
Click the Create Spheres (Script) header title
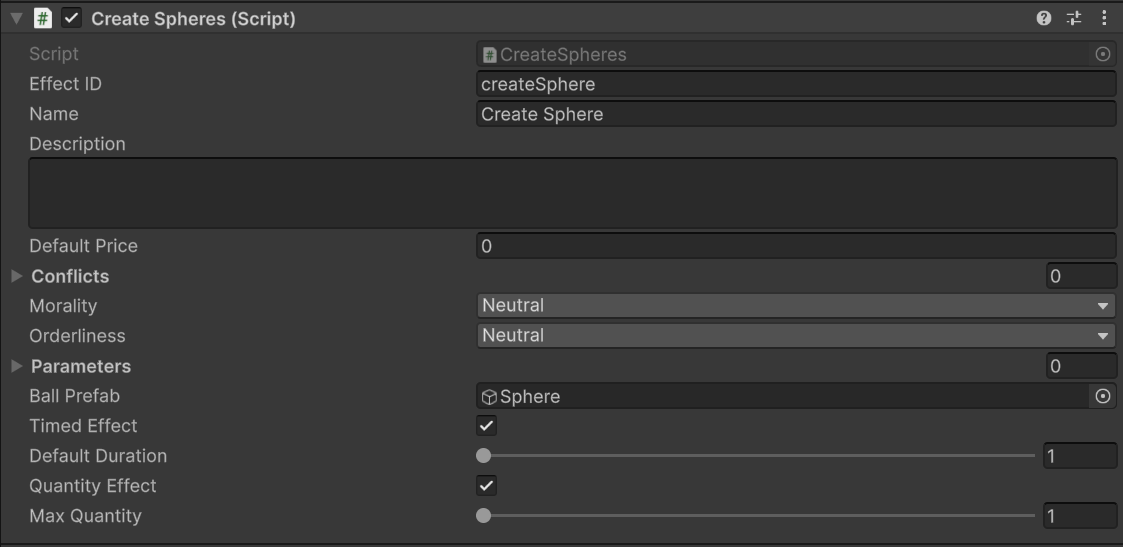(193, 19)
